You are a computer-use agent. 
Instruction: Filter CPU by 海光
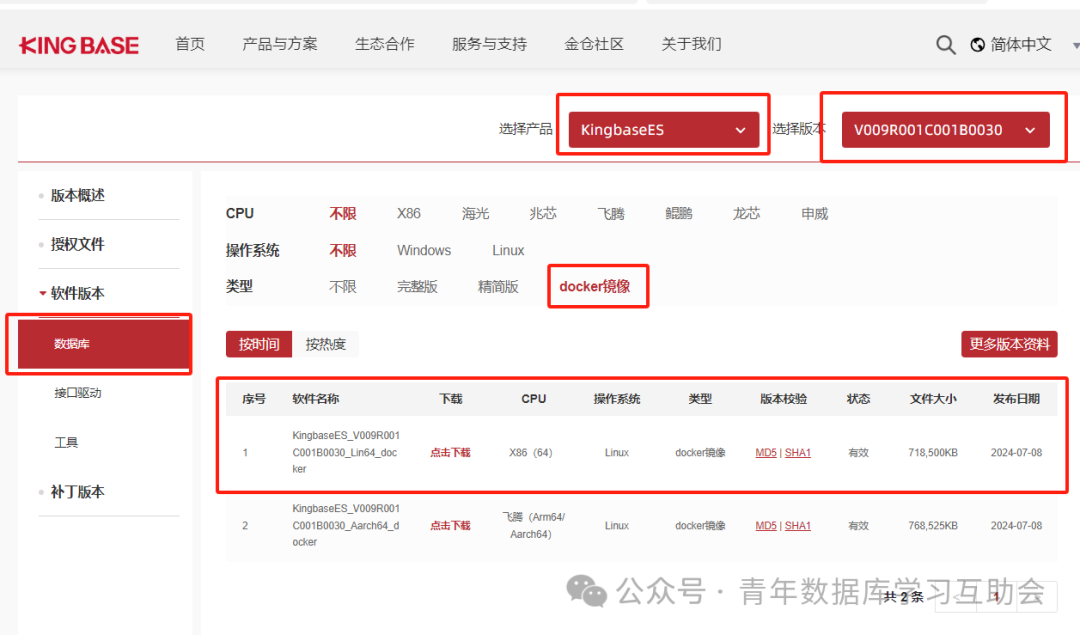(x=475, y=214)
